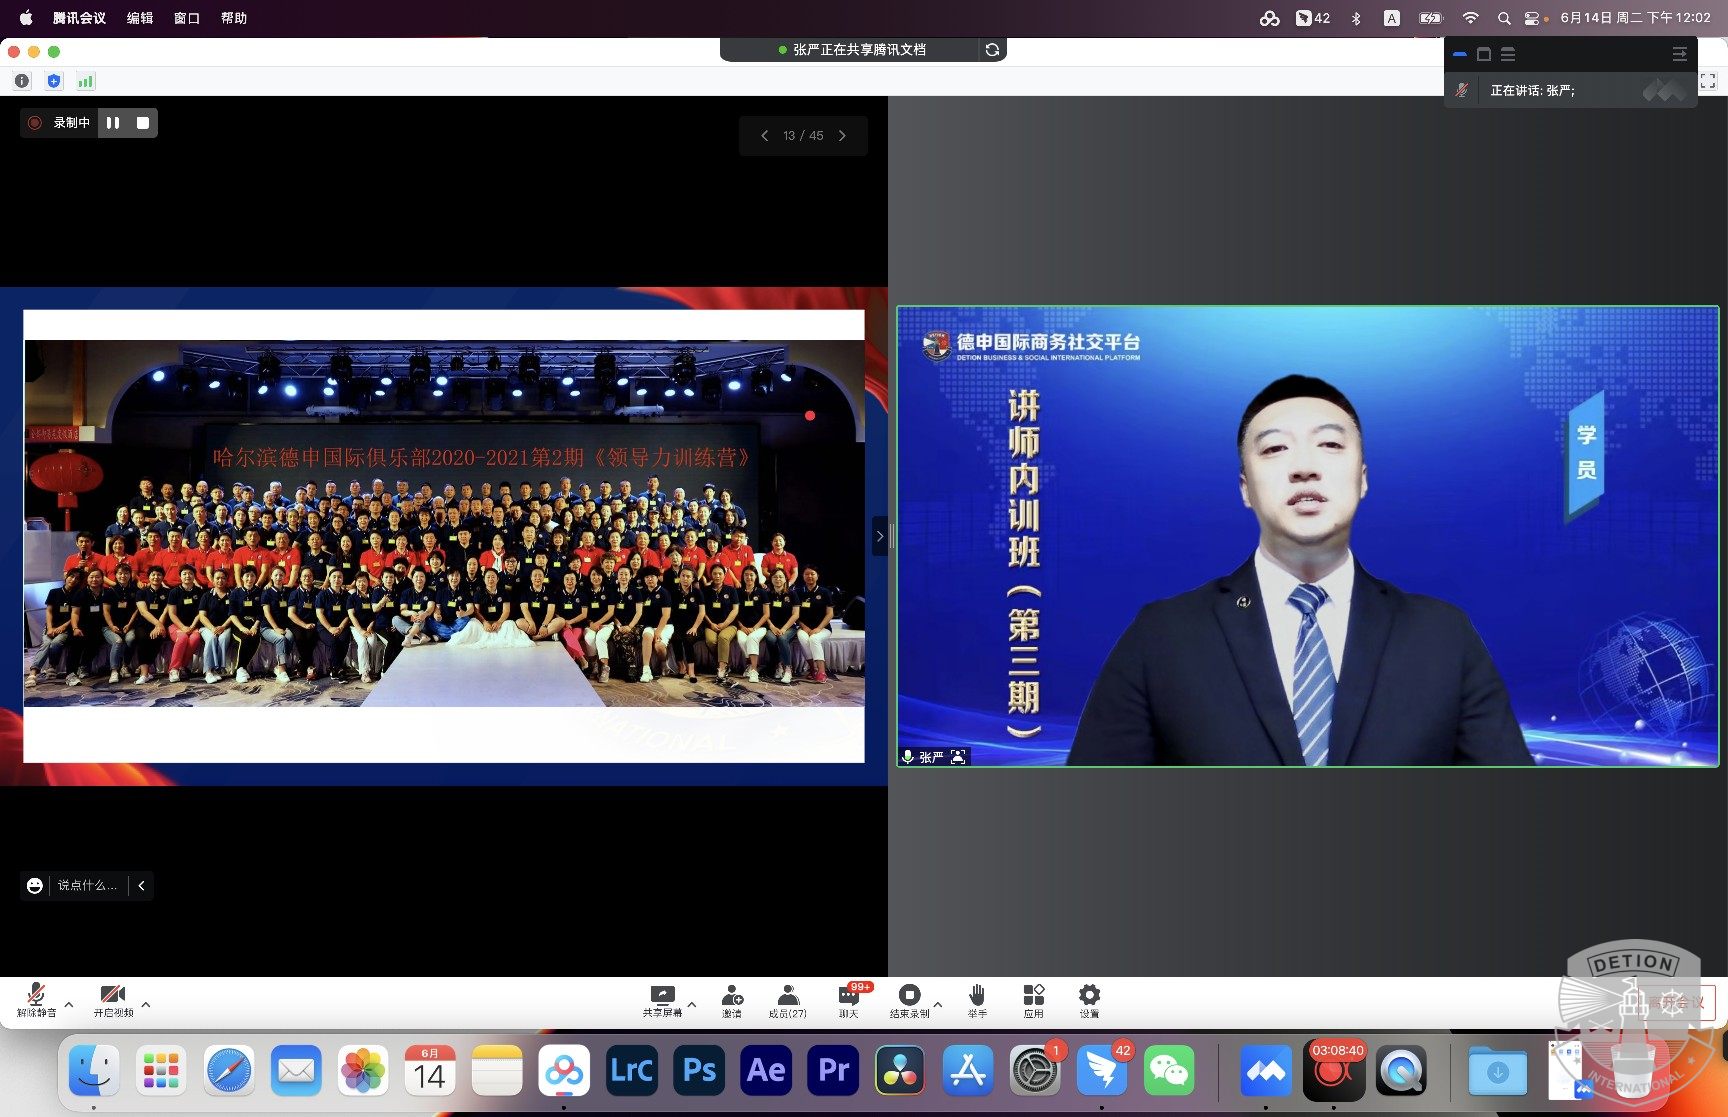Click the blue security shield icon
The height and width of the screenshot is (1117, 1728).
(54, 81)
